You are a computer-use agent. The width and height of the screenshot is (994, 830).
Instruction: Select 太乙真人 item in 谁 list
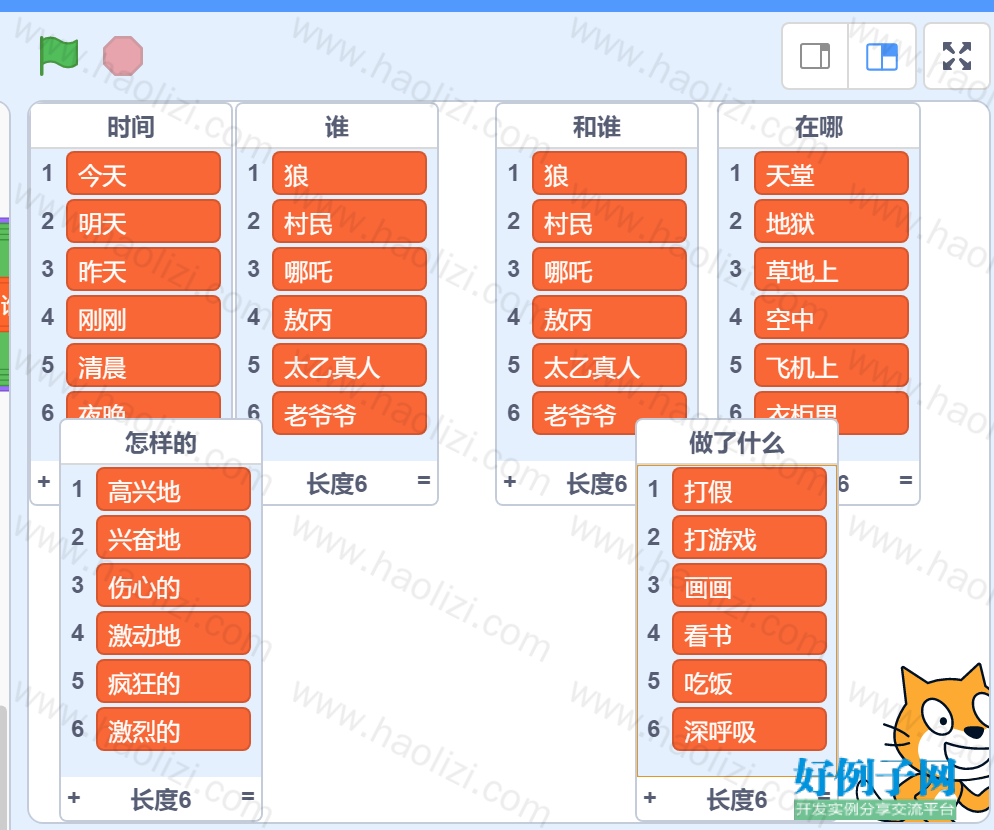349,365
